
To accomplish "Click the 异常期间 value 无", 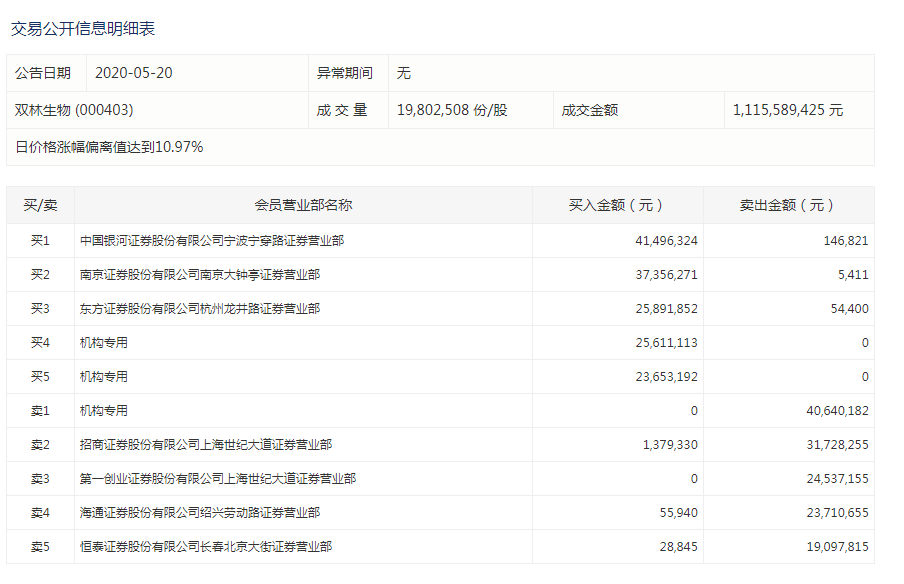I will (x=404, y=73).
